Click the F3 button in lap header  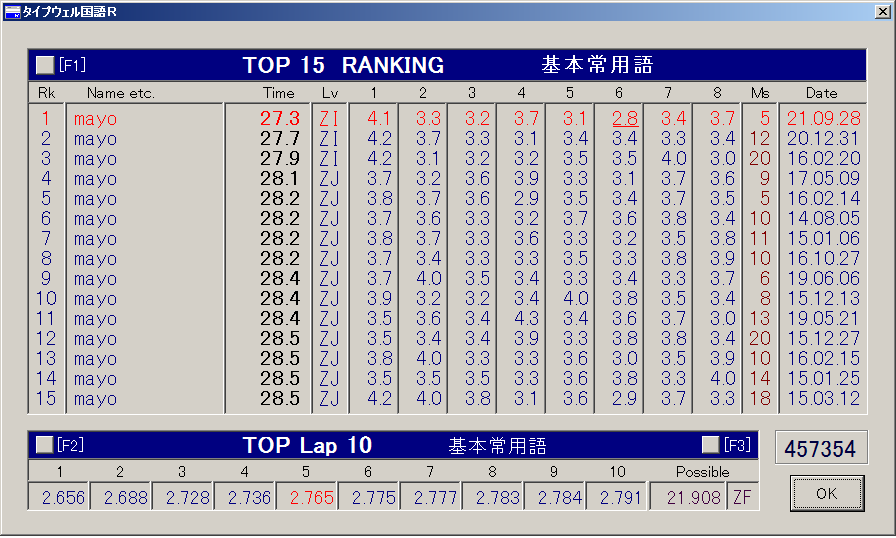[710, 445]
